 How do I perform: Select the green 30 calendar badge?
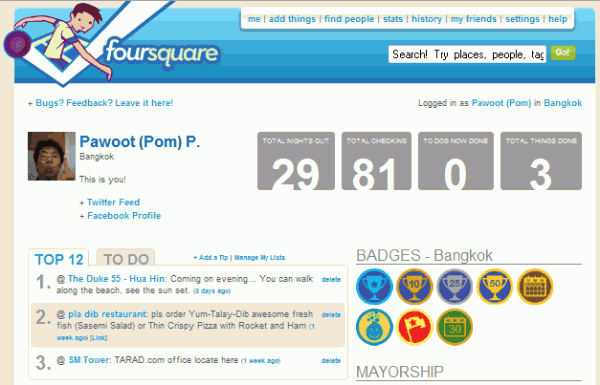point(455,327)
